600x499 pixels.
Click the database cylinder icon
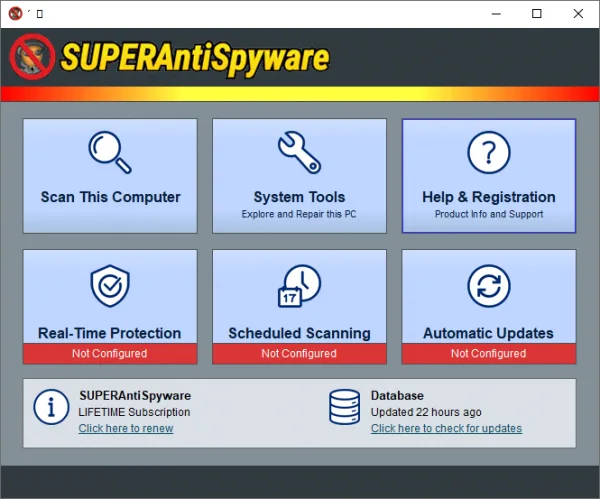(x=344, y=407)
